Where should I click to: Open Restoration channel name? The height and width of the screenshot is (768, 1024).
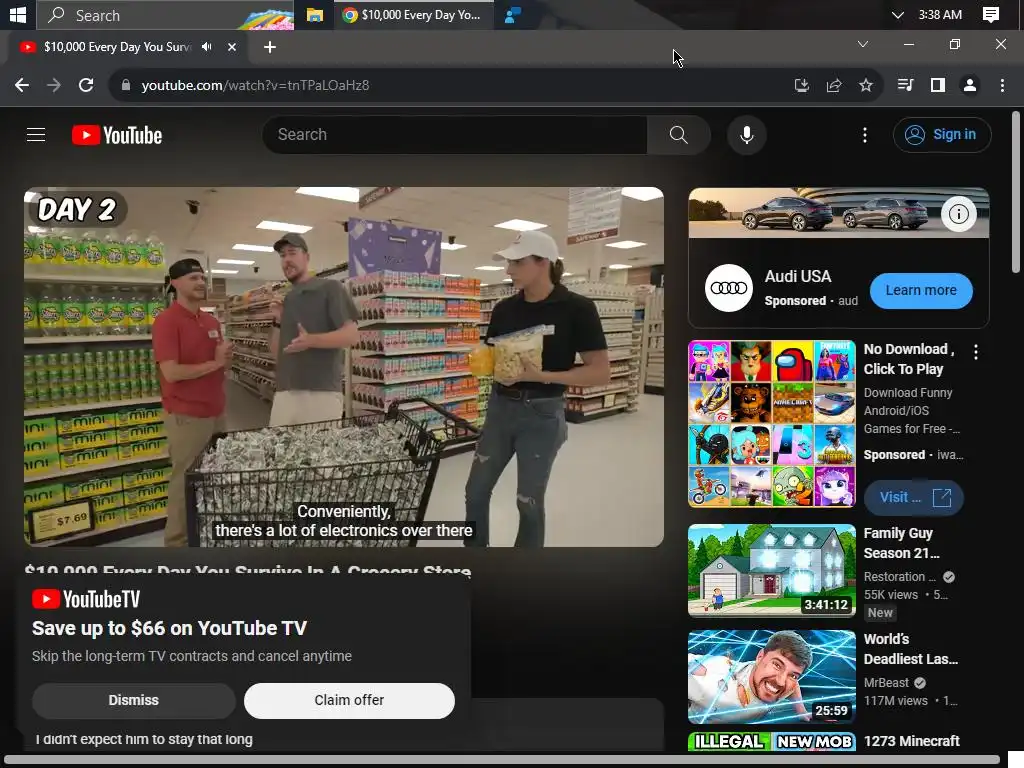click(899, 577)
